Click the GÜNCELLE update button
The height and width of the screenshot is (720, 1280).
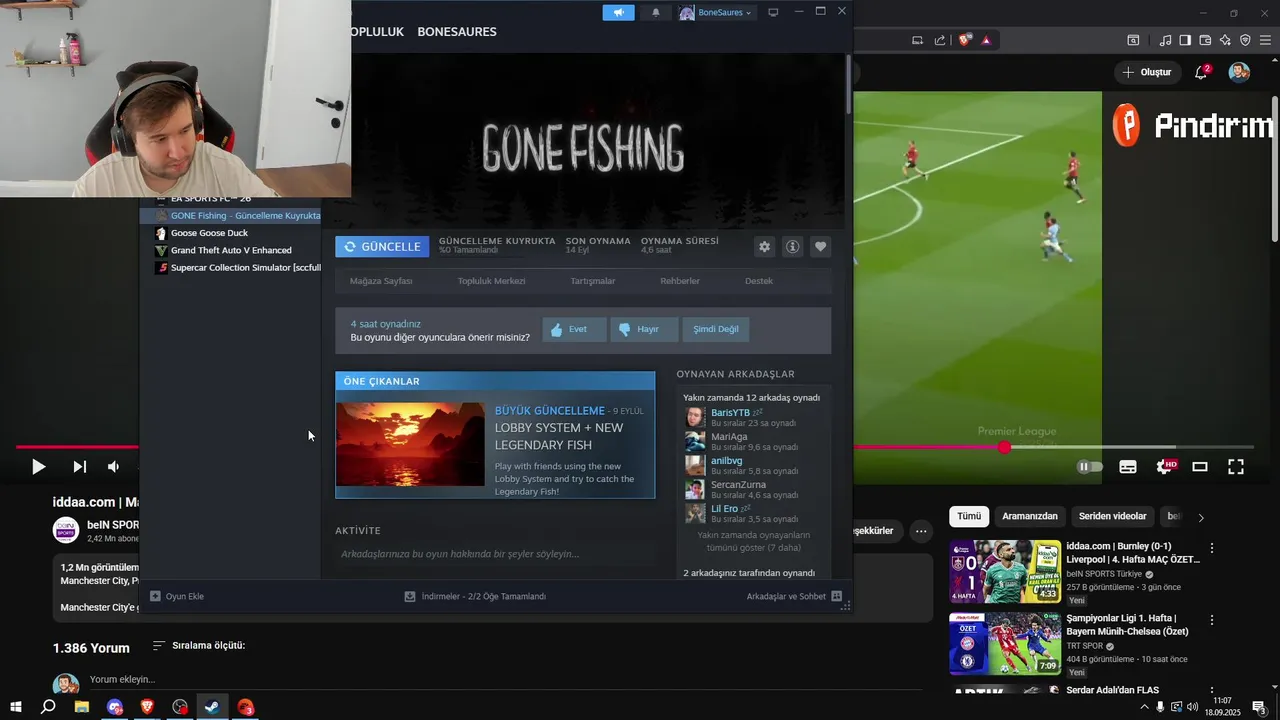tap(382, 247)
